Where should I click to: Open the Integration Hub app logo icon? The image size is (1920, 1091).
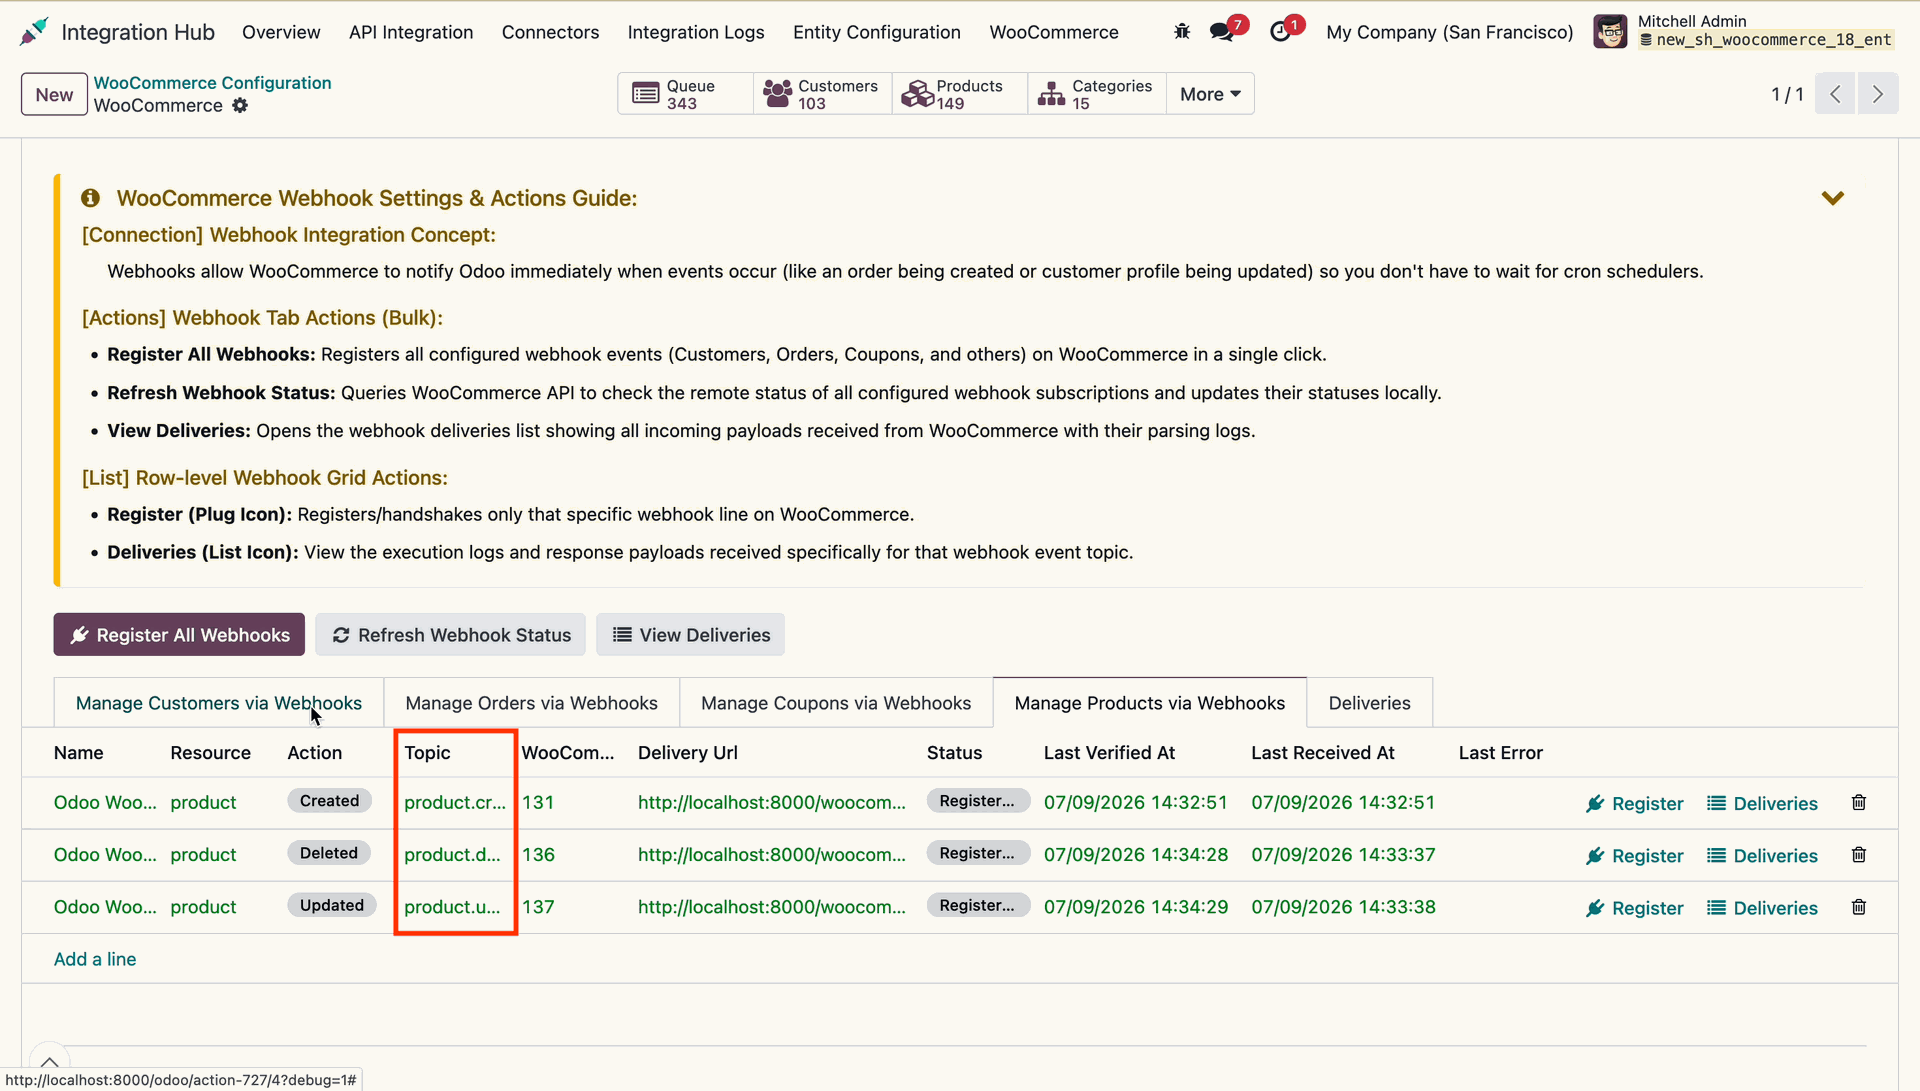pyautogui.click(x=34, y=32)
